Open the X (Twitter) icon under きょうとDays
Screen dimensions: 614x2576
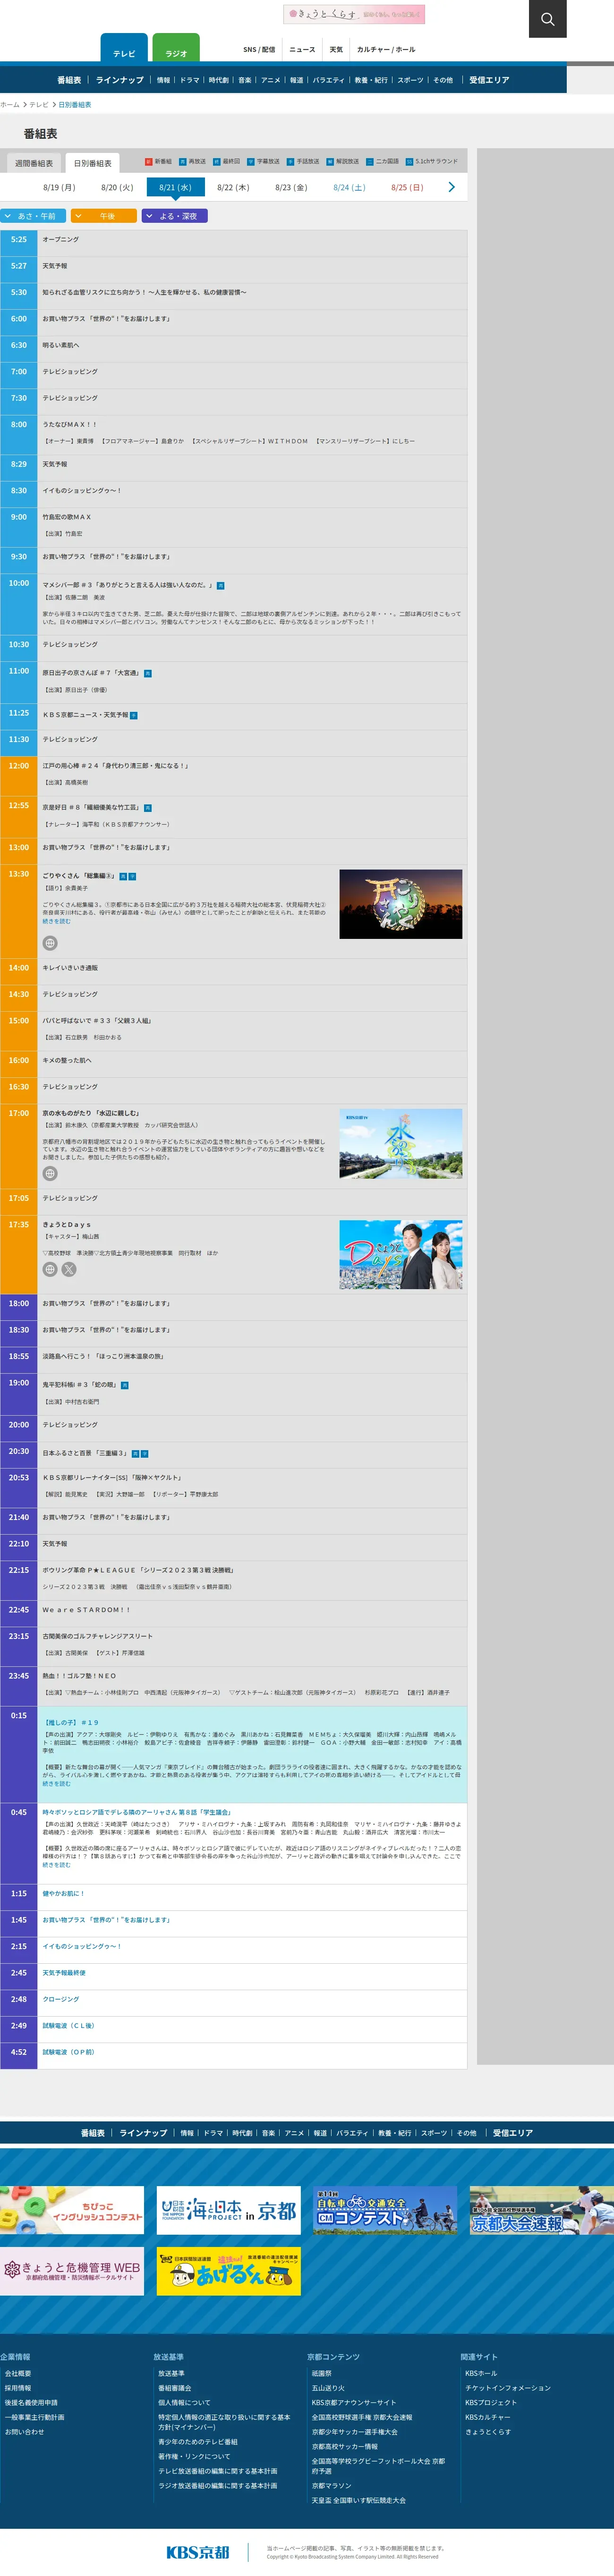[x=69, y=1269]
